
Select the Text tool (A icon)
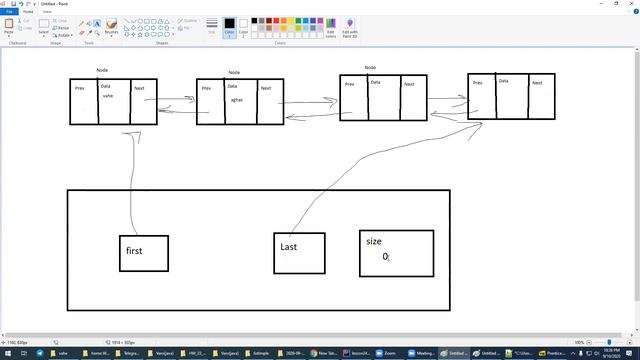coord(97,24)
